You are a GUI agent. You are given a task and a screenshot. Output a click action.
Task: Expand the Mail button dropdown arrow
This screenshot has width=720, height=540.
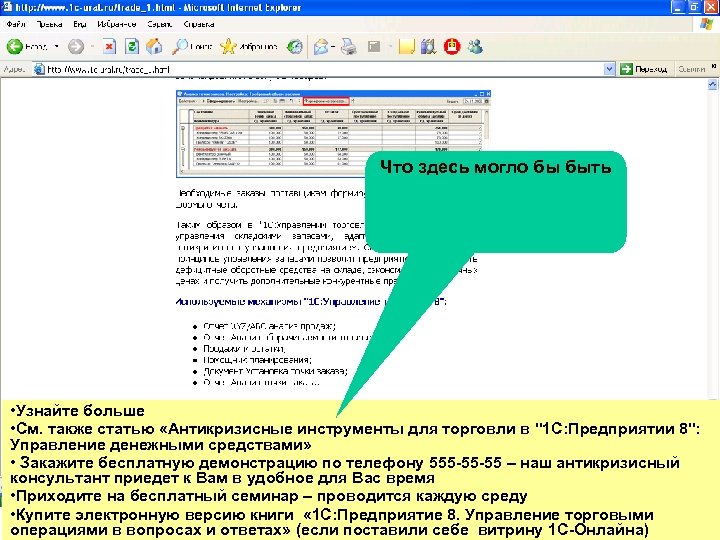click(x=333, y=46)
